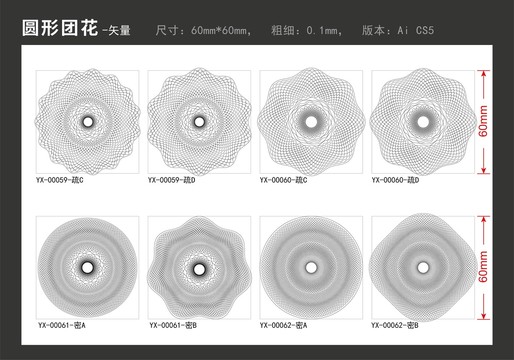Click the label YX-00062-密B
This screenshot has height=360, width=514.
point(395,325)
